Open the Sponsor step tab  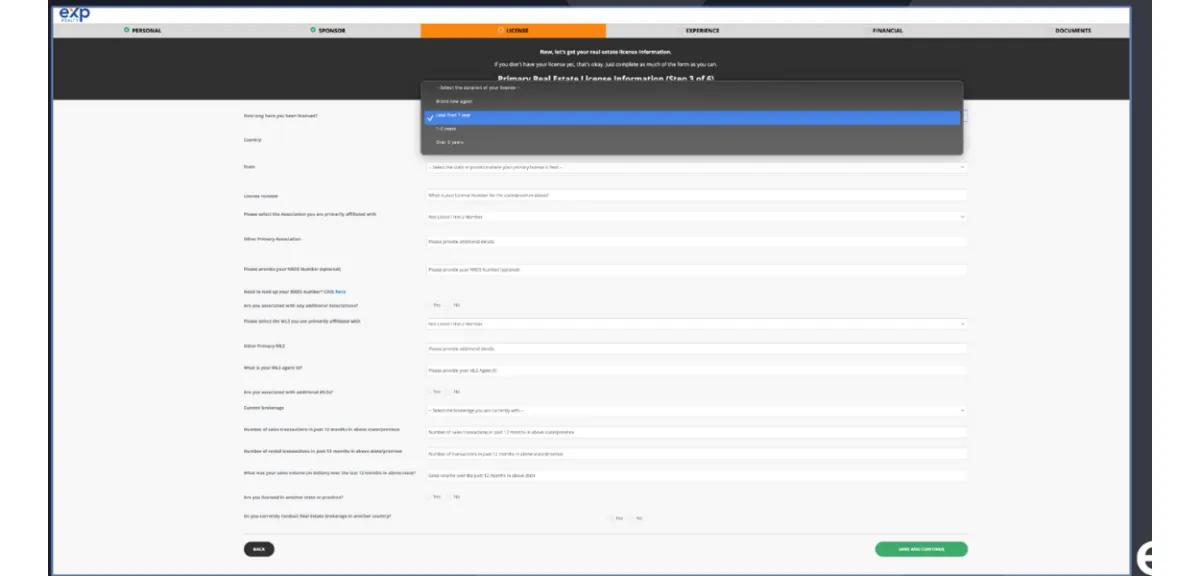pyautogui.click(x=328, y=31)
